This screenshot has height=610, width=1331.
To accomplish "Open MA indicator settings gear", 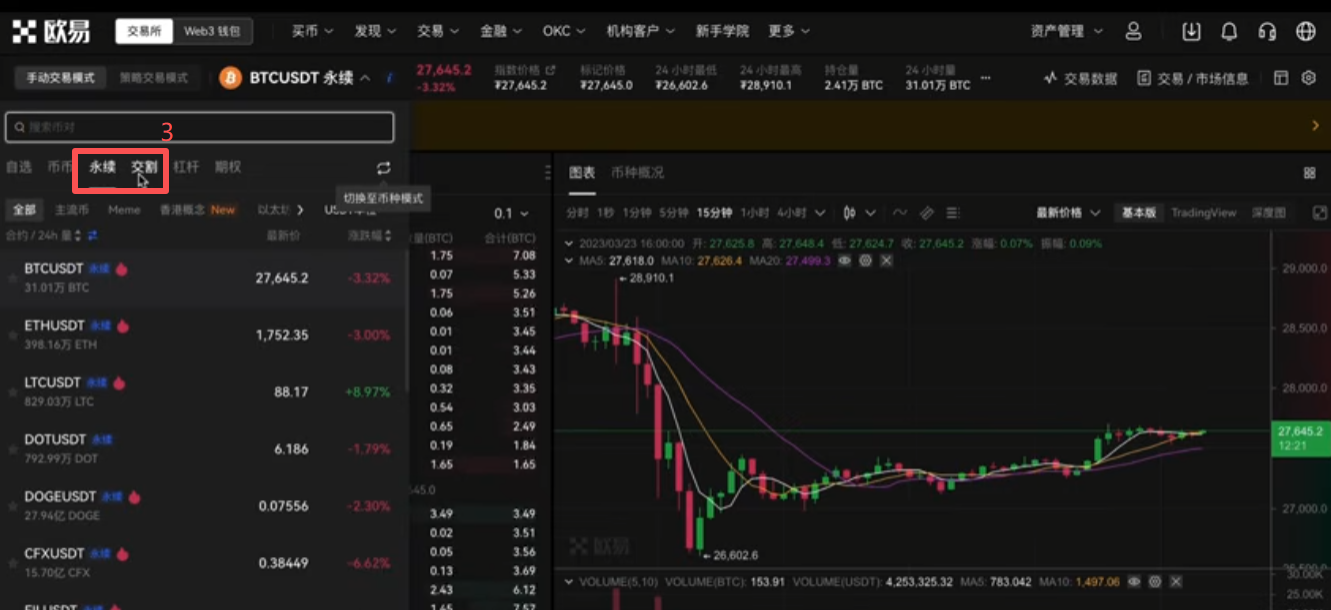I will [x=866, y=260].
